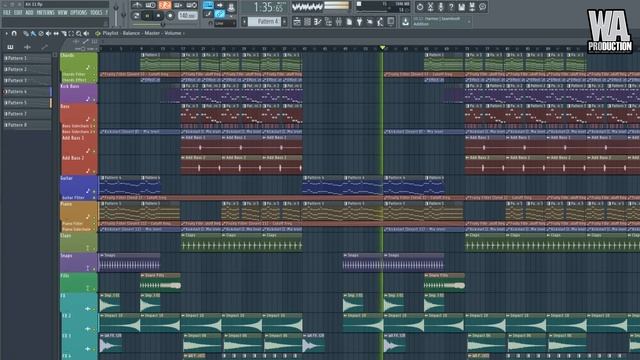The width and height of the screenshot is (640, 360).
Task: Open the hint panel dropdown arrow
Action: [469, 22]
